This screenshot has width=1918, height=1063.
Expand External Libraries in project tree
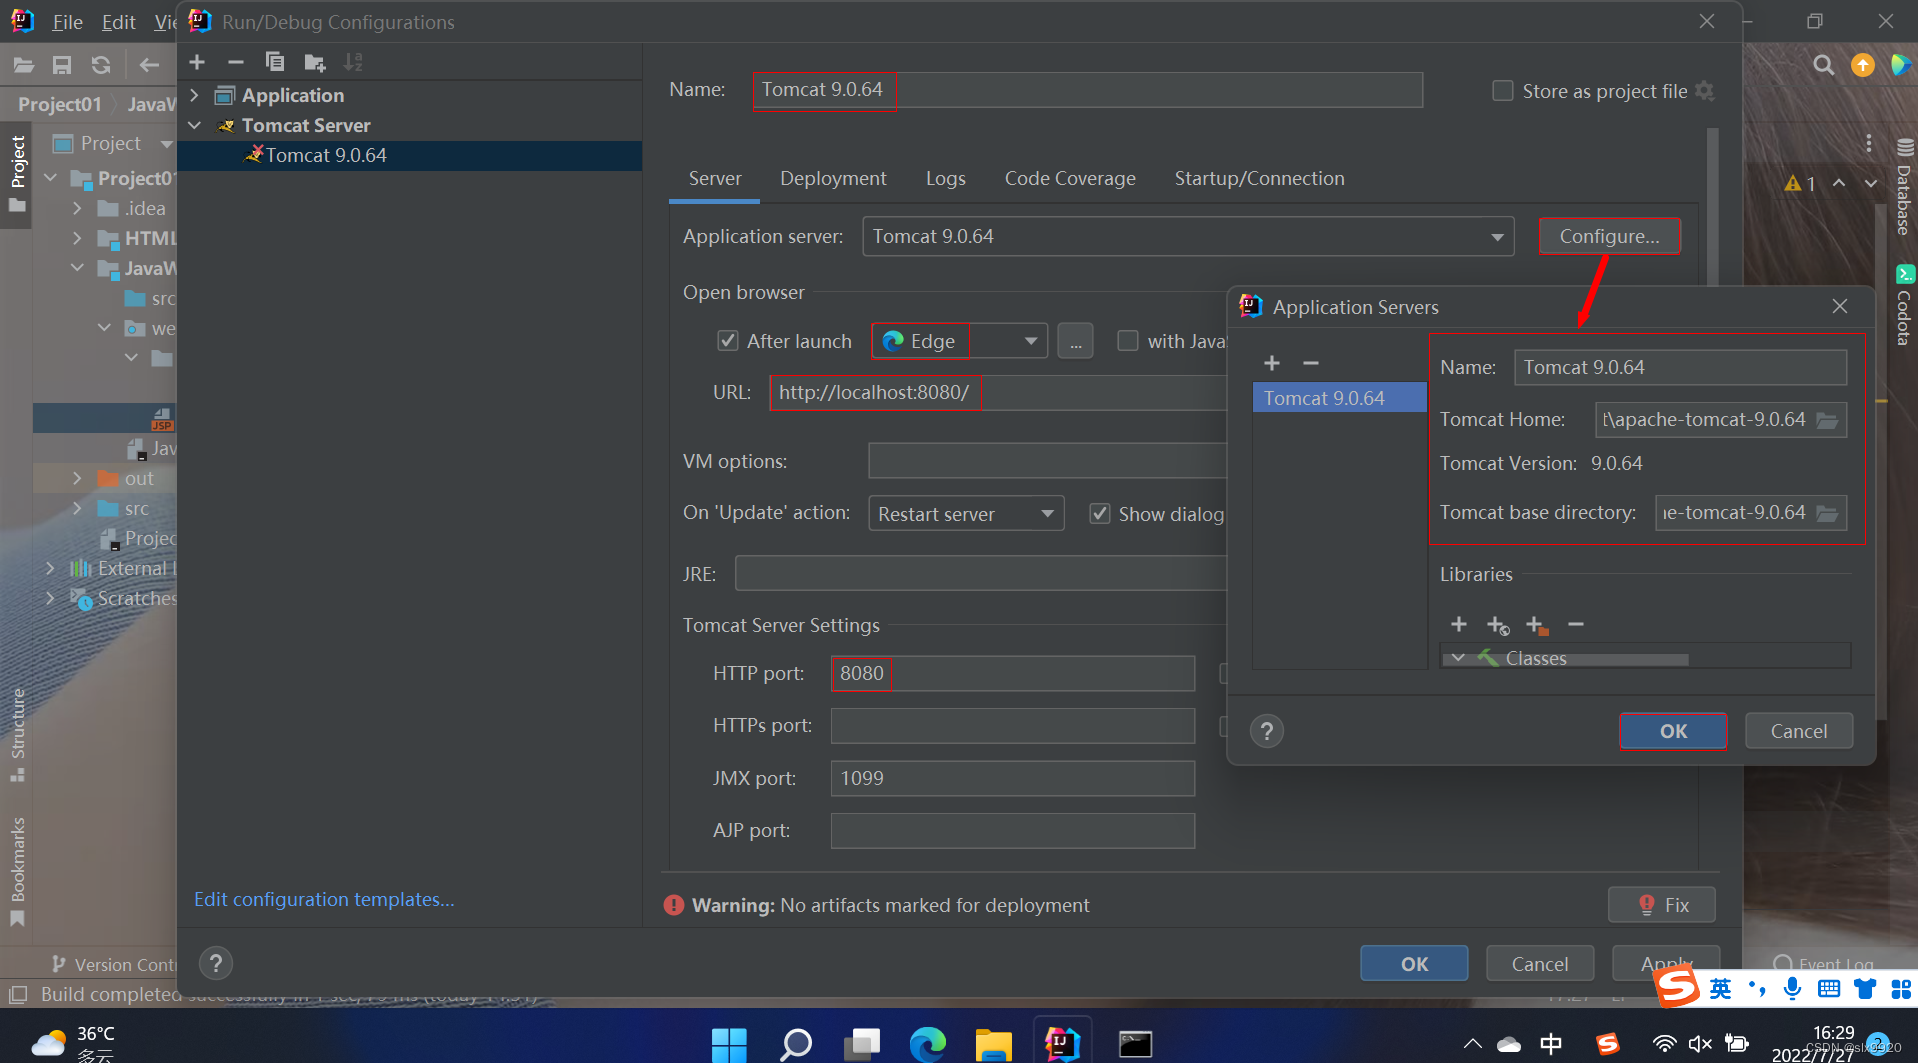coord(50,568)
